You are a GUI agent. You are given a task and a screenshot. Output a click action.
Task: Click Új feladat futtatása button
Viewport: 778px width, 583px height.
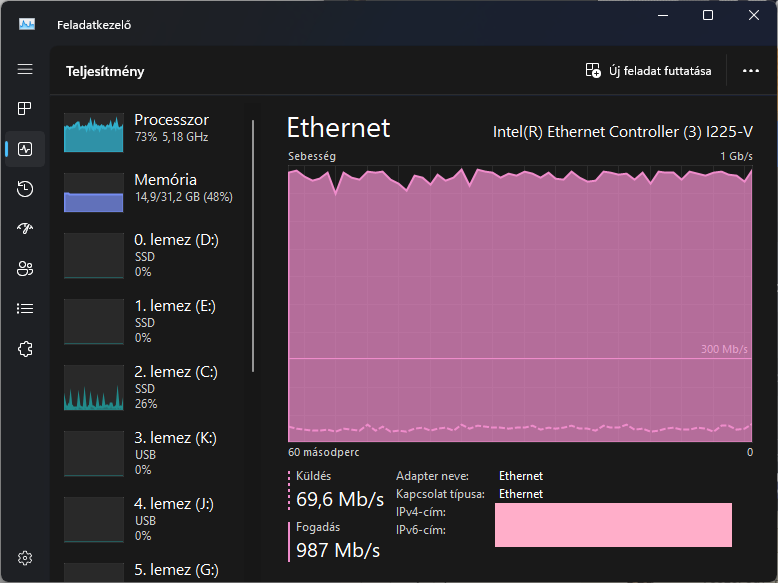tap(648, 71)
